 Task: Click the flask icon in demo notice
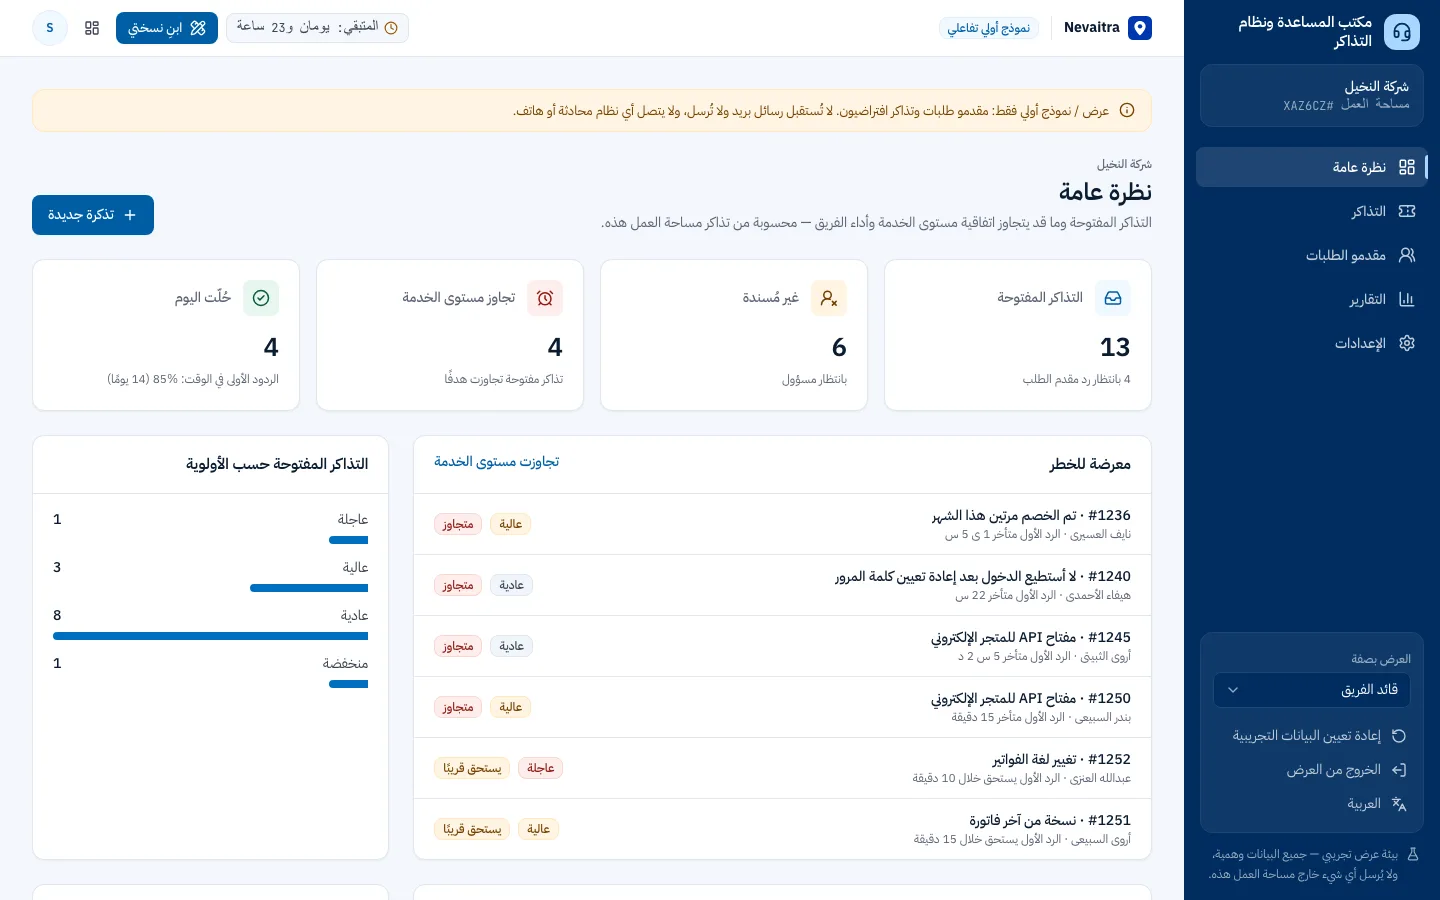(1413, 855)
